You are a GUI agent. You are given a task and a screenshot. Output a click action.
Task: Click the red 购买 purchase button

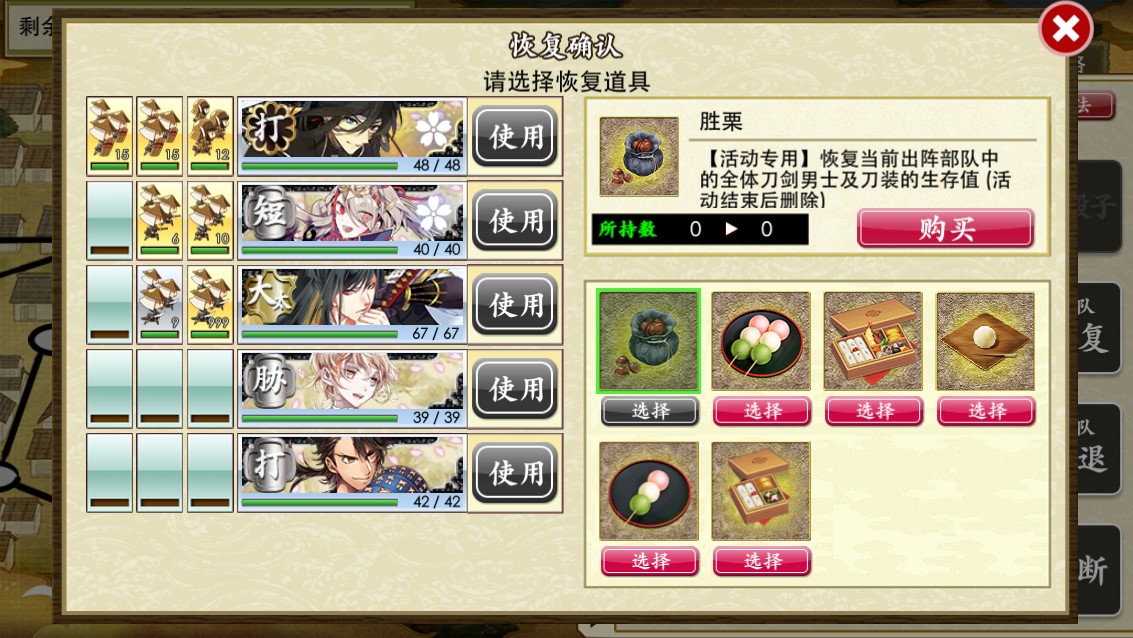click(945, 229)
